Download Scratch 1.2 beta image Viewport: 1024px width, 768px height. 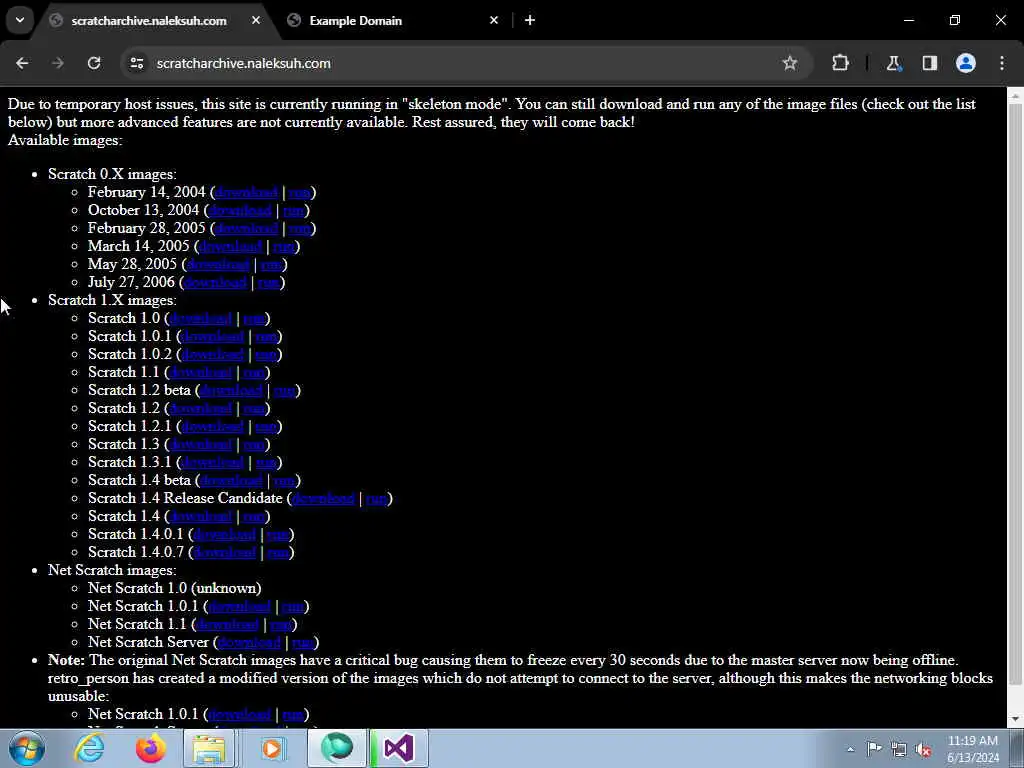[231, 391]
